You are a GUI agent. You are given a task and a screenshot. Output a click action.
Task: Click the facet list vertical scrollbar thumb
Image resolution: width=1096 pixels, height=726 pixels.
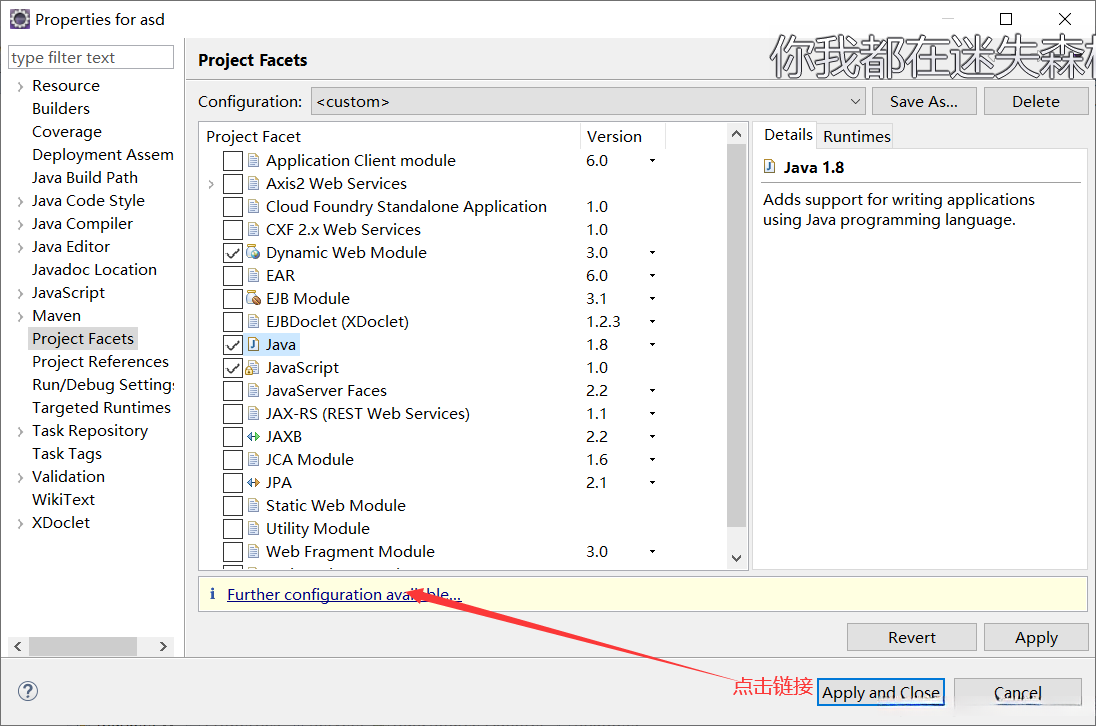click(x=736, y=335)
